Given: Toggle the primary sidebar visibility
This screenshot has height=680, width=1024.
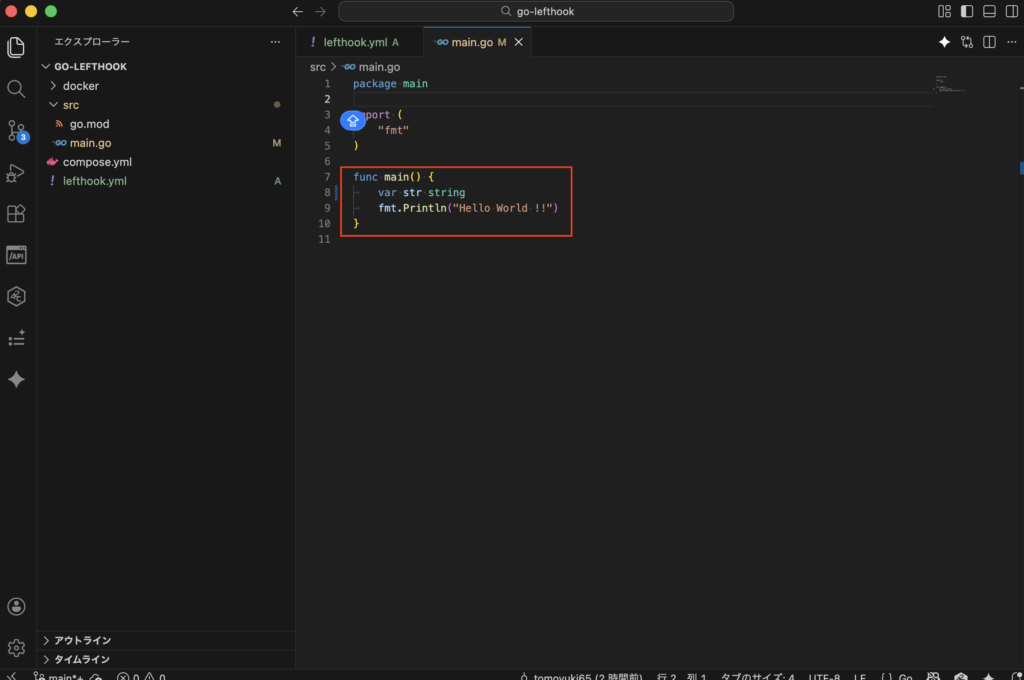Looking at the screenshot, I should tap(967, 12).
